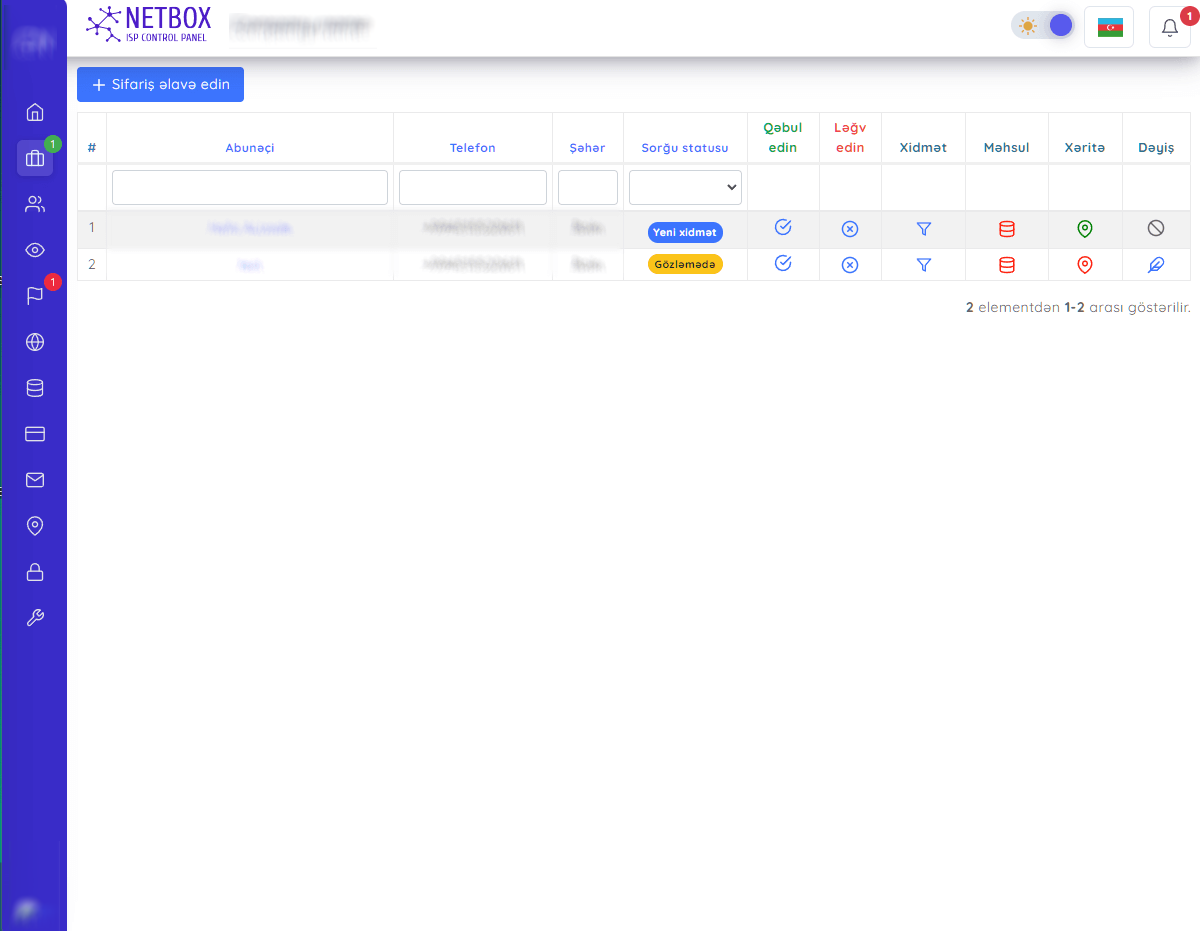Click the Sifariş əlavə edin button
The width and height of the screenshot is (1200, 931).
click(x=160, y=85)
